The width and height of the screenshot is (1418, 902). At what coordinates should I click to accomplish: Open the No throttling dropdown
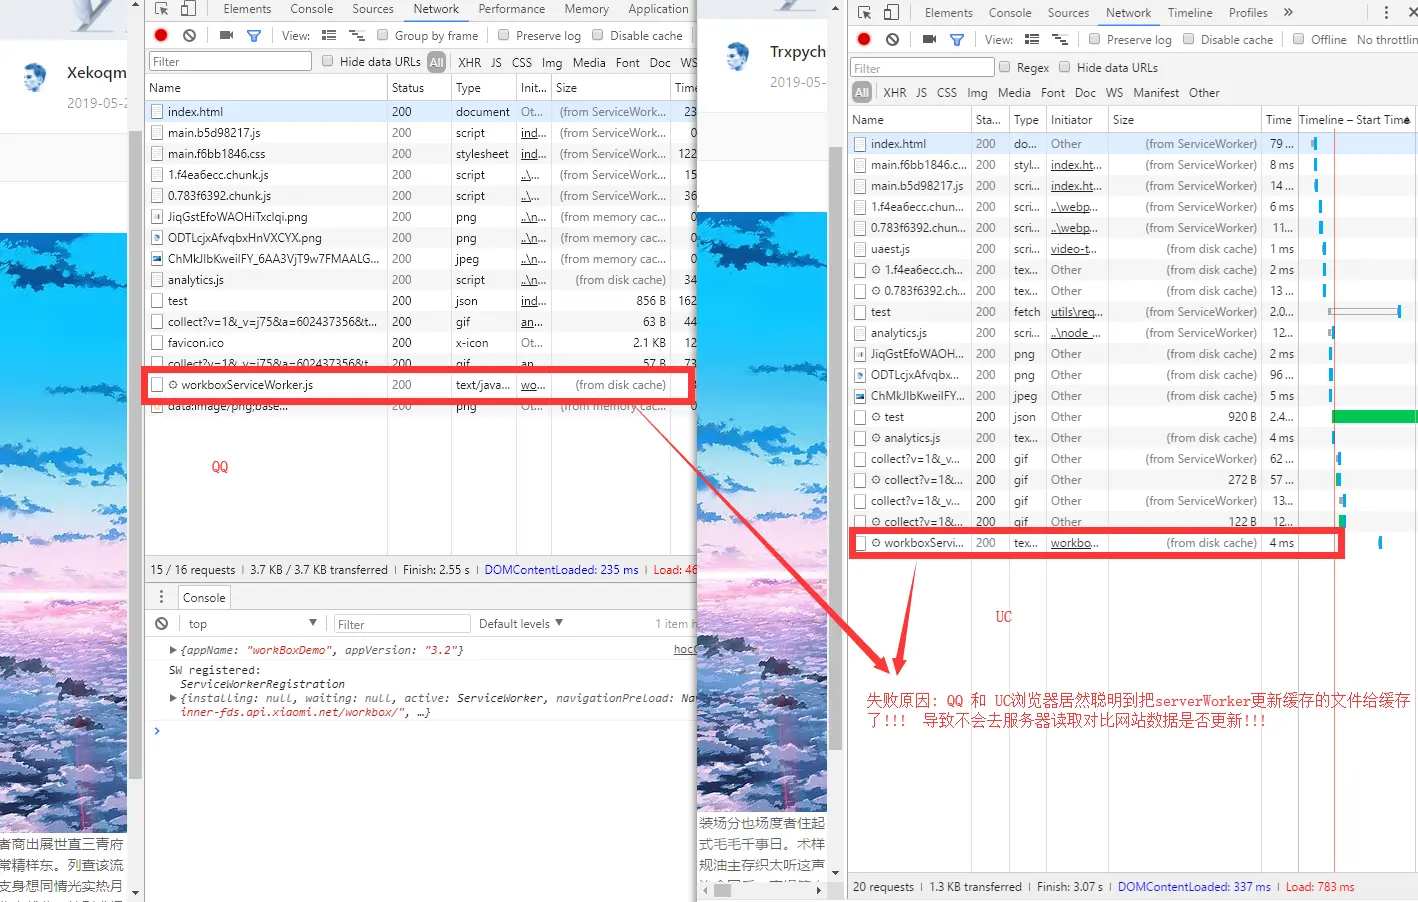click(1387, 40)
